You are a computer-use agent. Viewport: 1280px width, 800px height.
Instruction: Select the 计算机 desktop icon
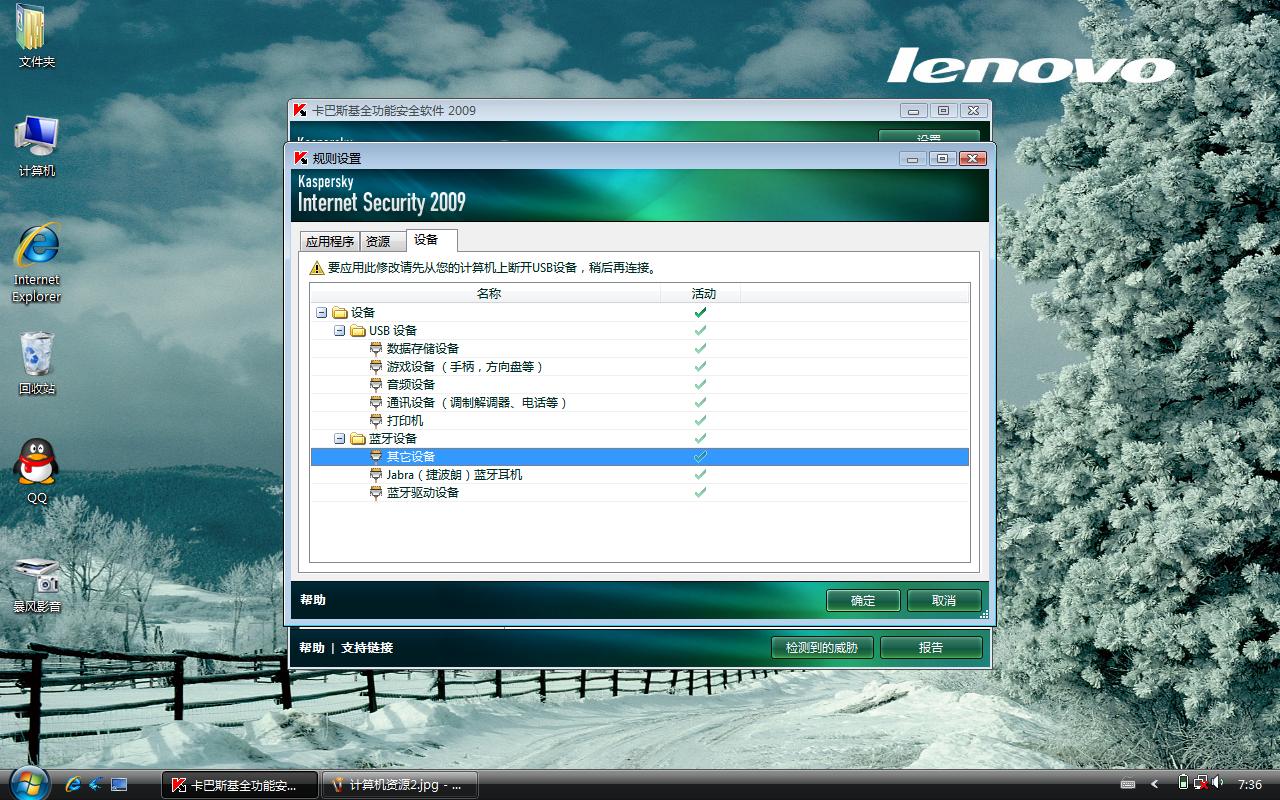37,146
